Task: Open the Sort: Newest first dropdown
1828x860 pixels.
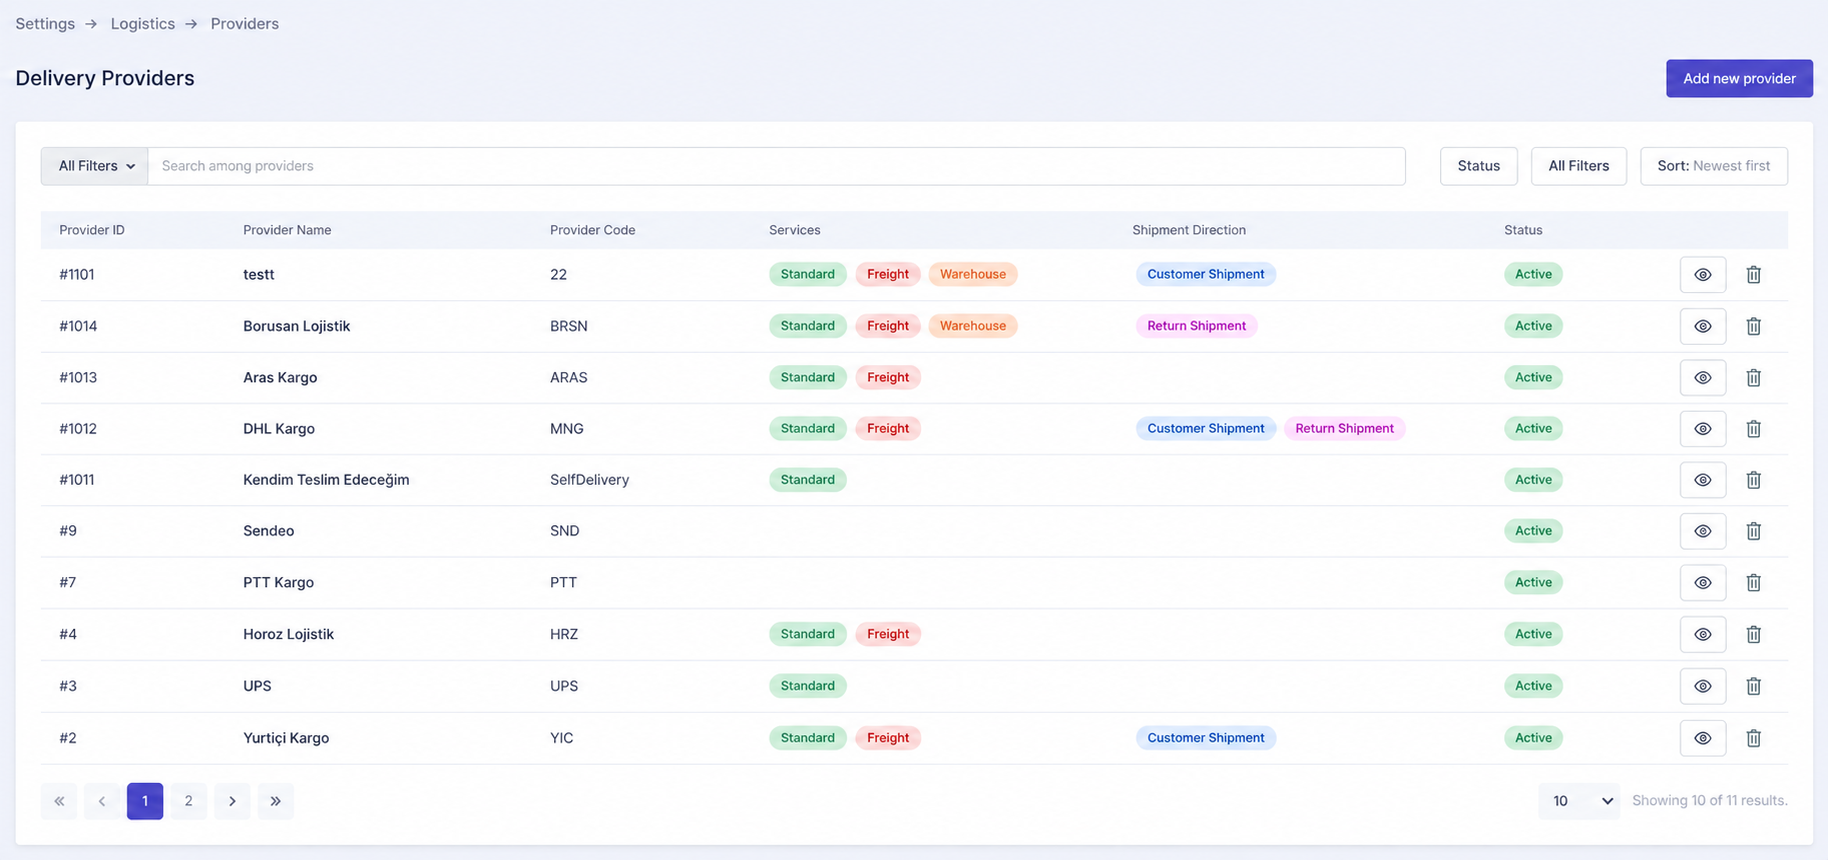Action: pyautogui.click(x=1714, y=166)
